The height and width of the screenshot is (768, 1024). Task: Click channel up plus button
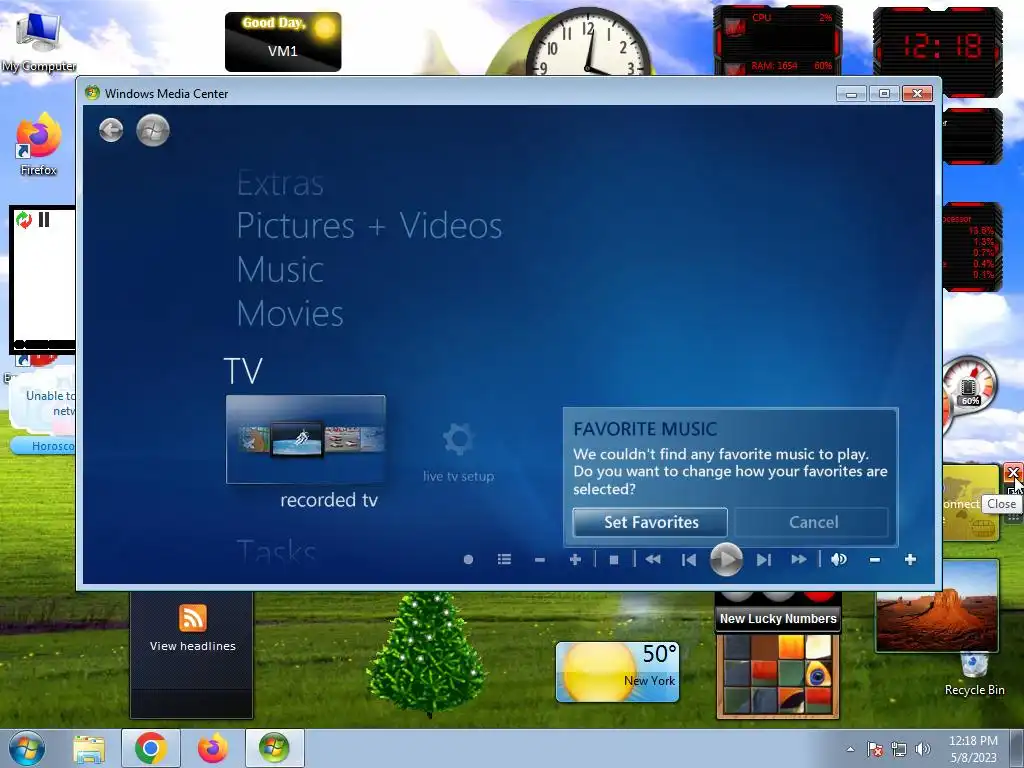pos(575,560)
